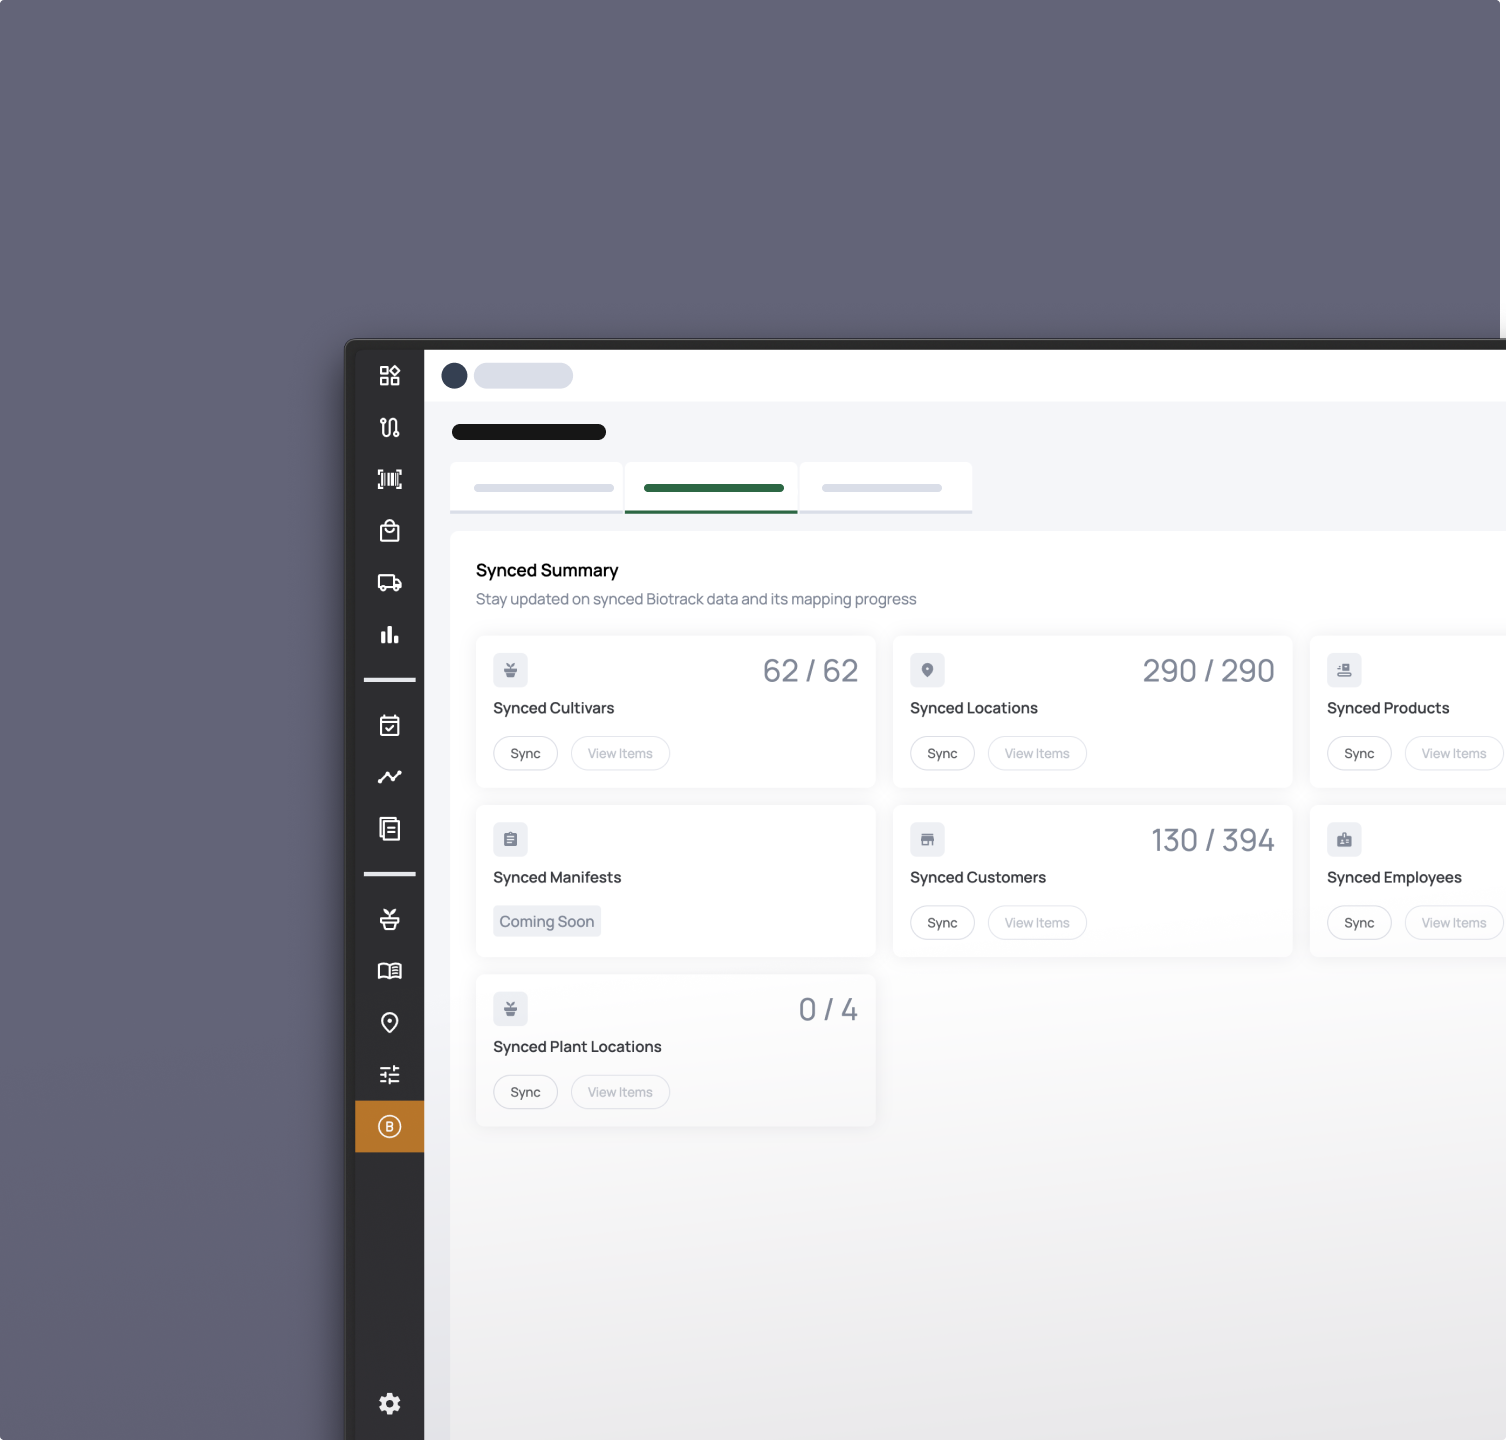The image size is (1506, 1440).
Task: Click the open book icon in sidebar
Action: coord(389,971)
